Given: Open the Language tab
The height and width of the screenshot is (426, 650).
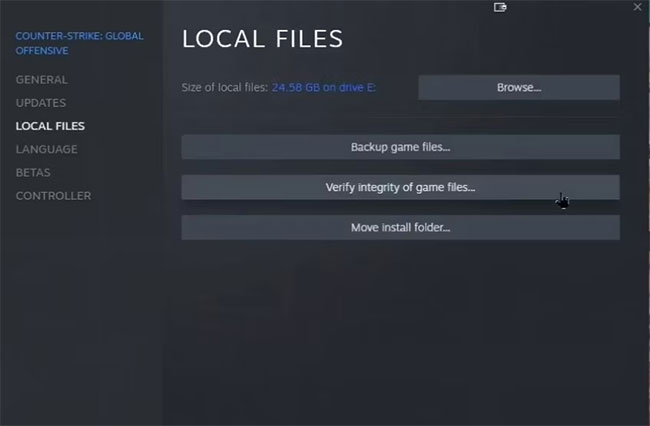Looking at the screenshot, I should [46, 149].
